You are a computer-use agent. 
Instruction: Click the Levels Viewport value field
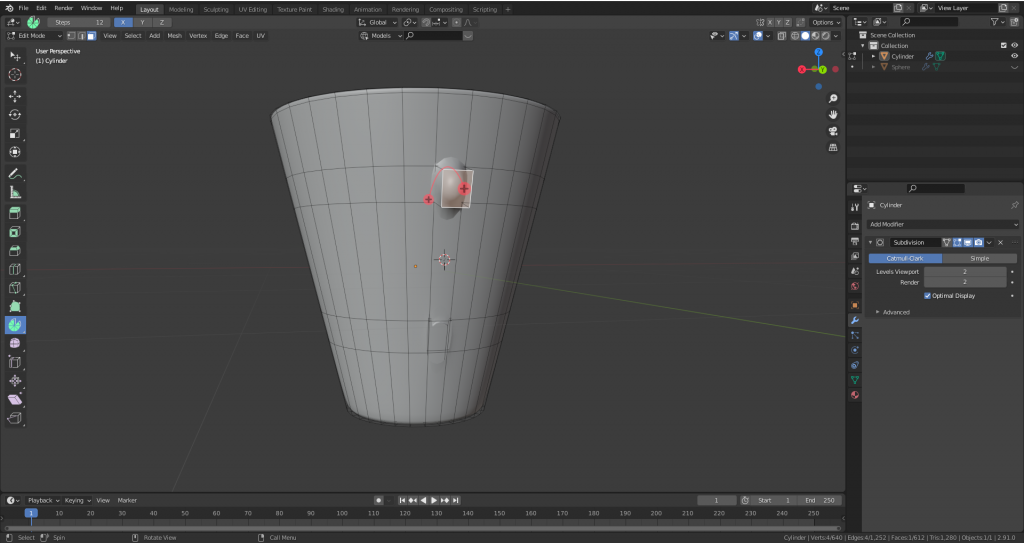tap(965, 271)
